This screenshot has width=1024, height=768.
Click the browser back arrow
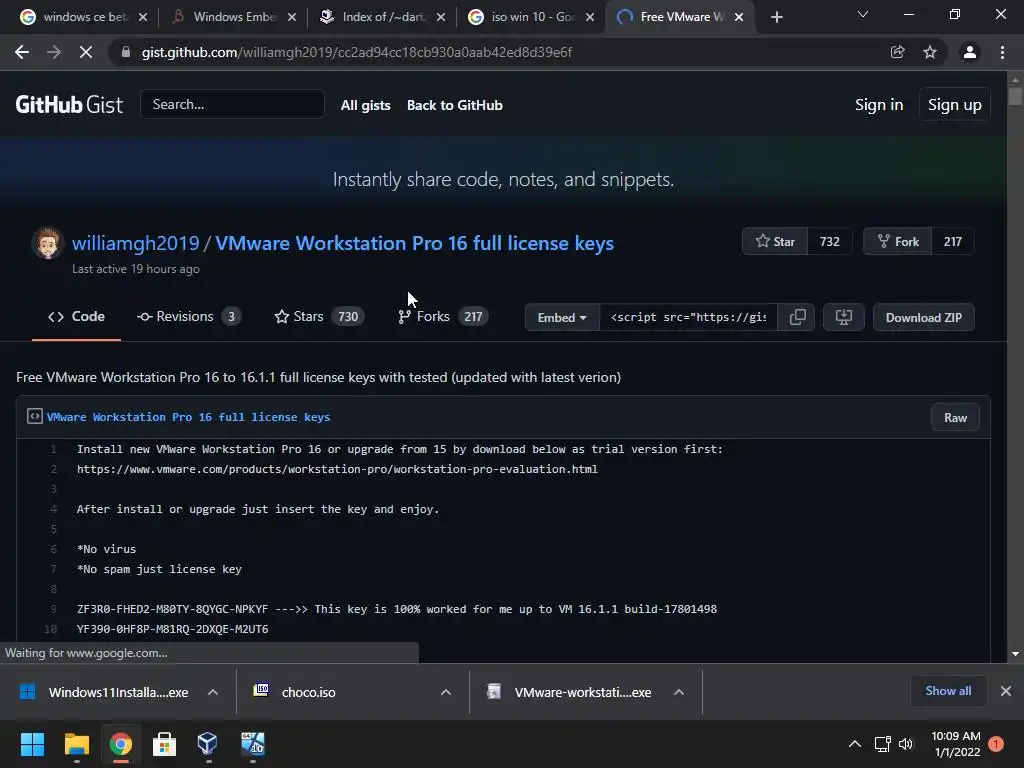click(22, 52)
